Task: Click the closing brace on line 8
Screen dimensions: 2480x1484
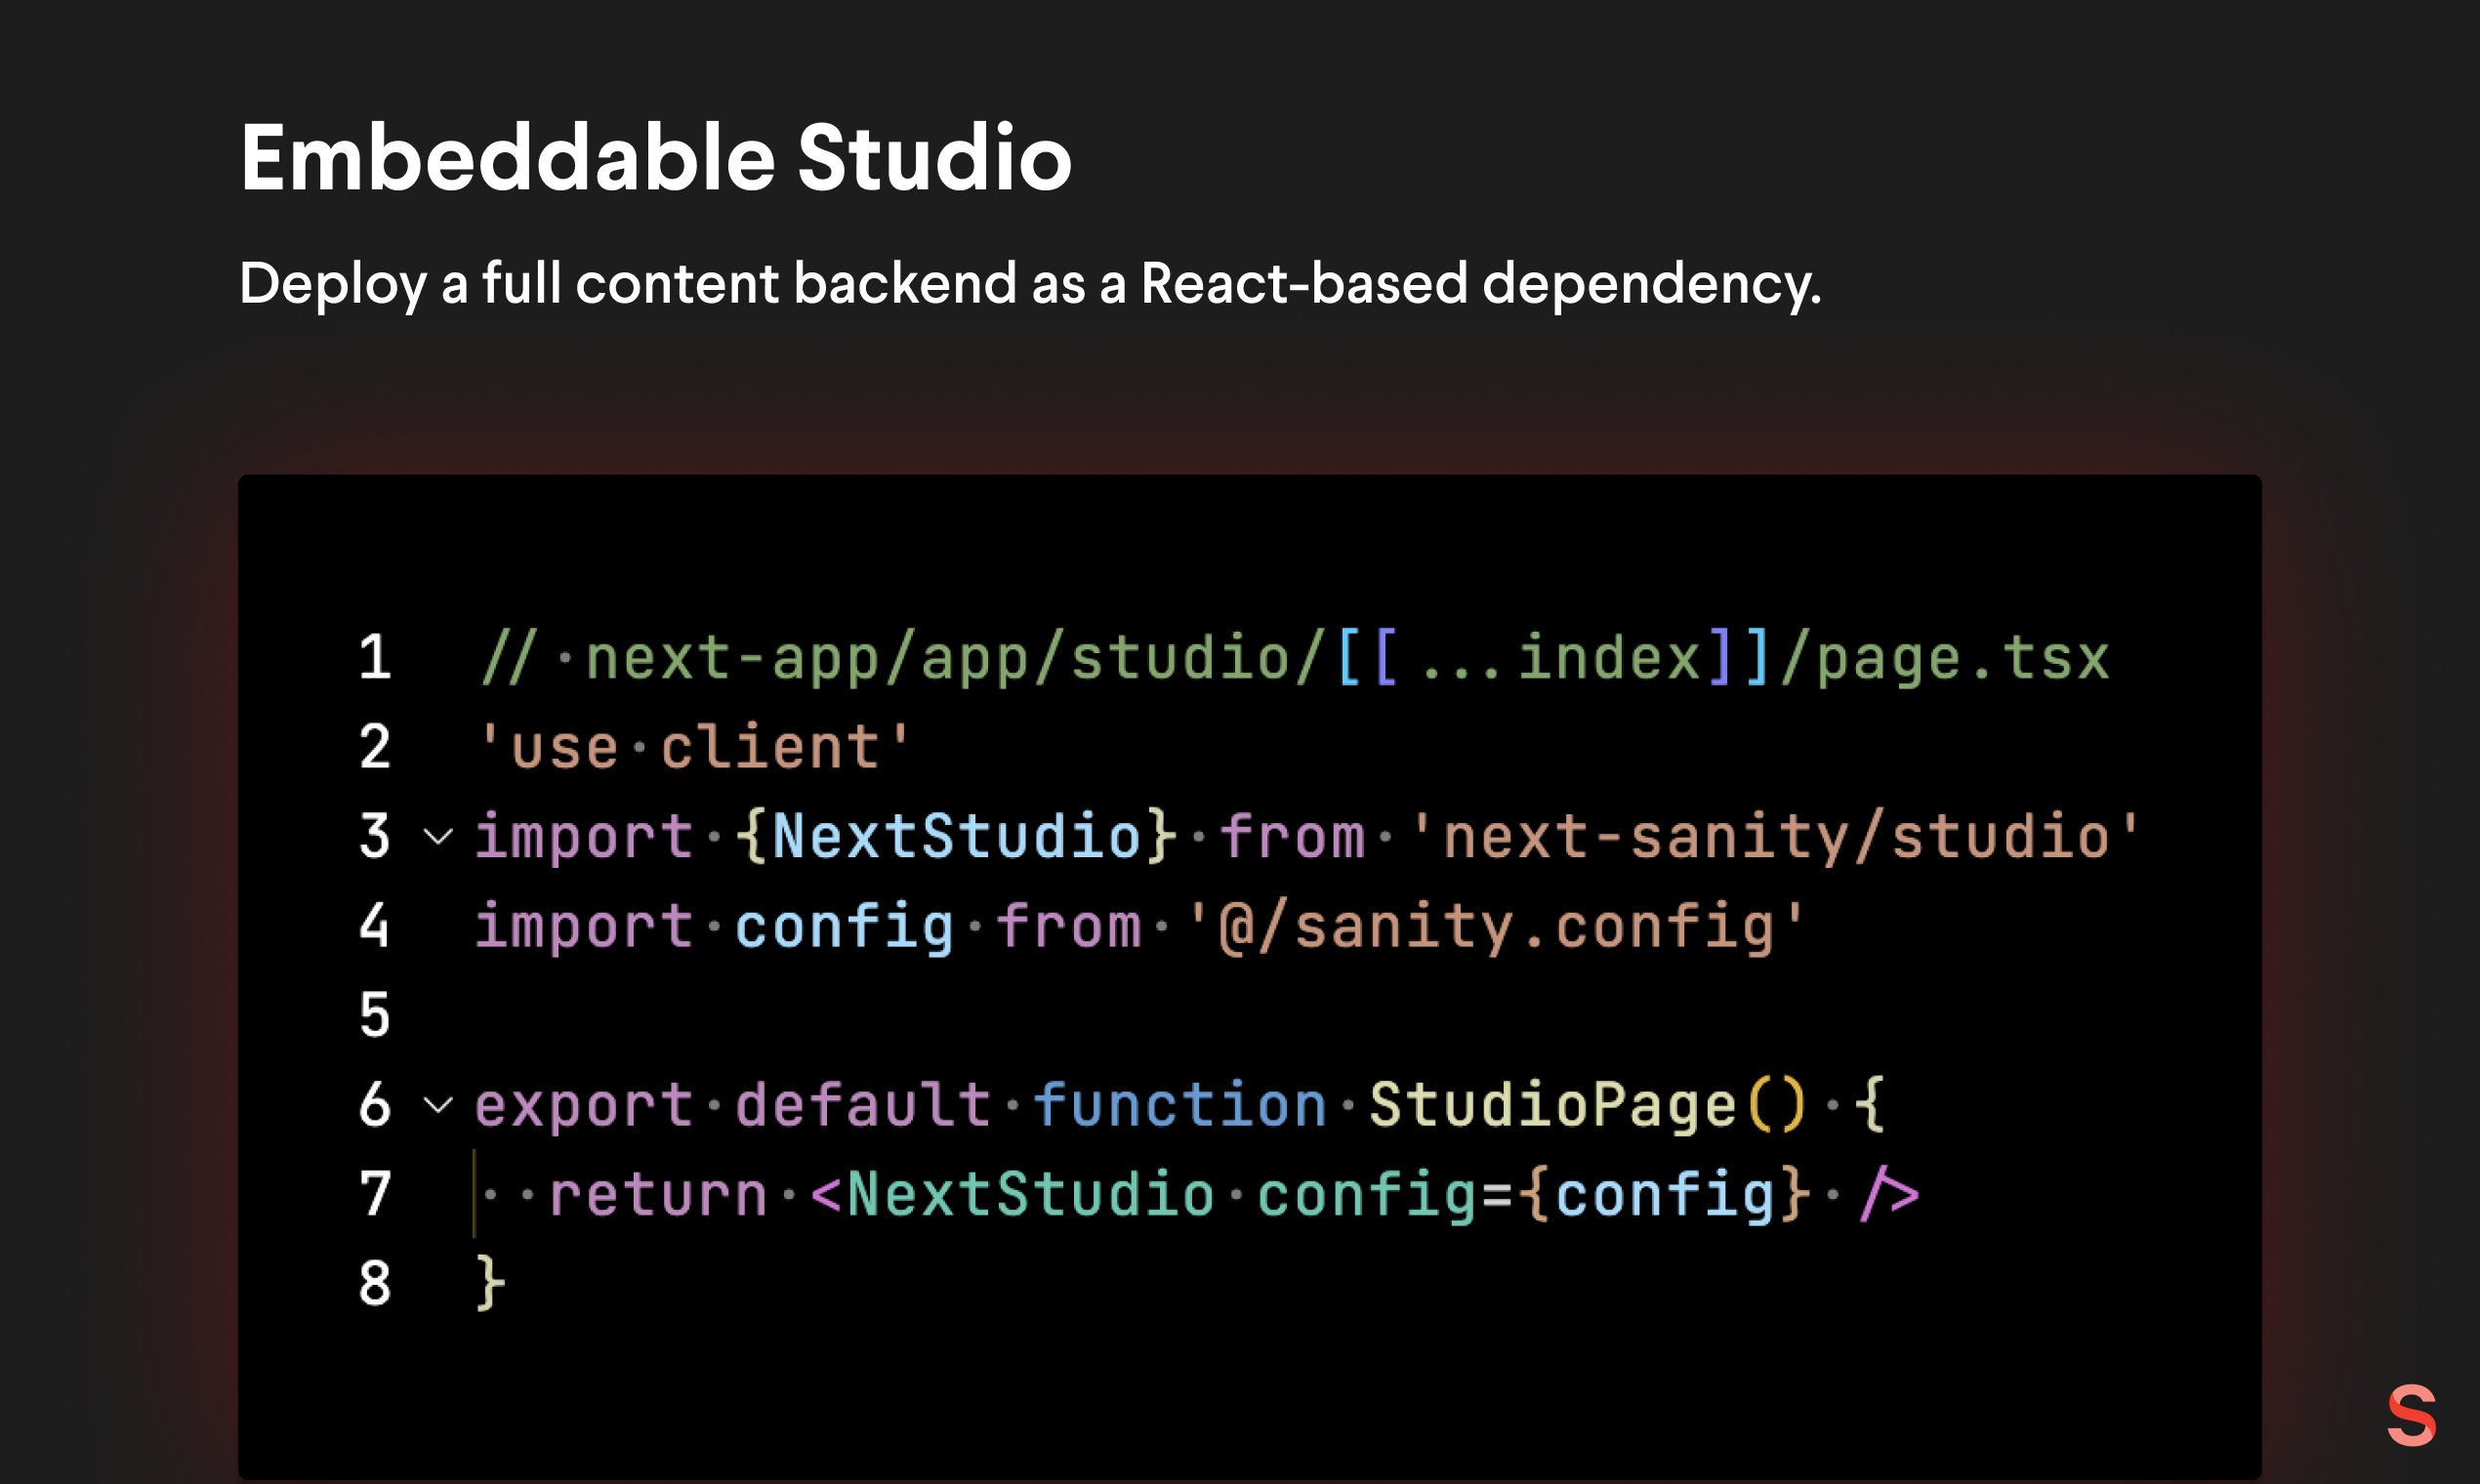Action: tap(490, 1283)
